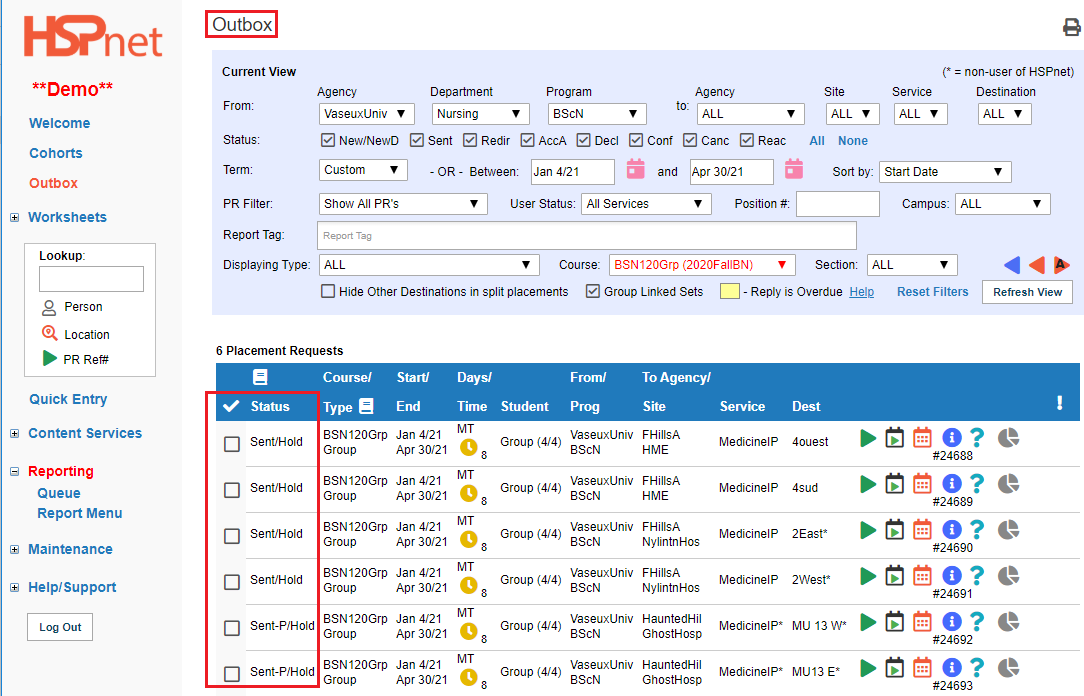Show info icon for request #24691
The image size is (1084, 696).
(952, 576)
